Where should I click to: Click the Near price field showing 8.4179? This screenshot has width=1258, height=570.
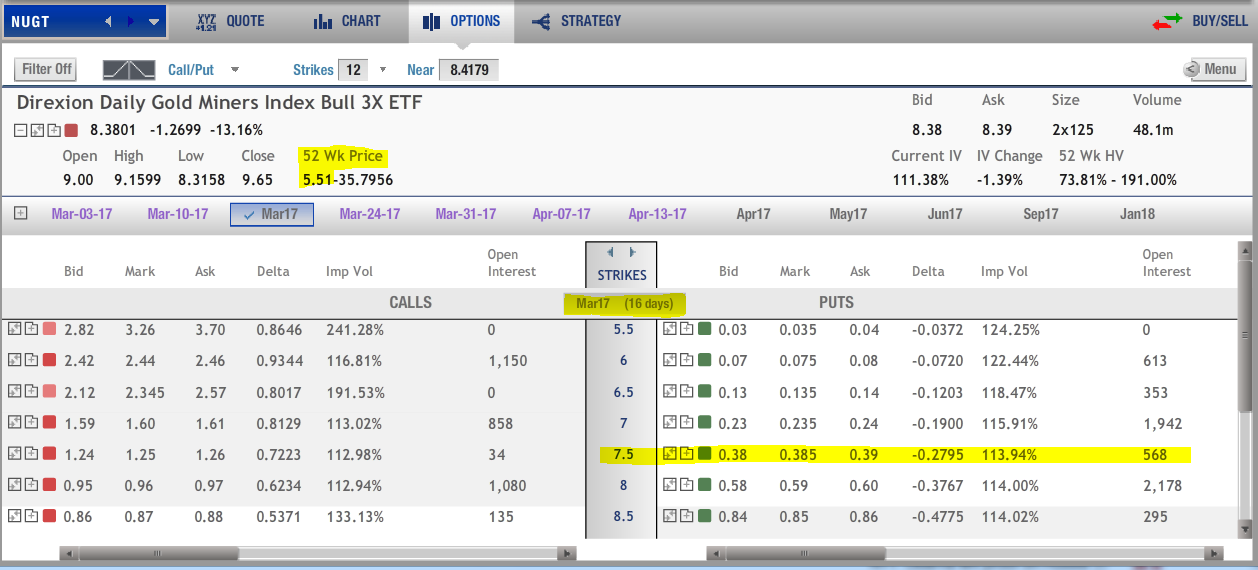pyautogui.click(x=468, y=70)
